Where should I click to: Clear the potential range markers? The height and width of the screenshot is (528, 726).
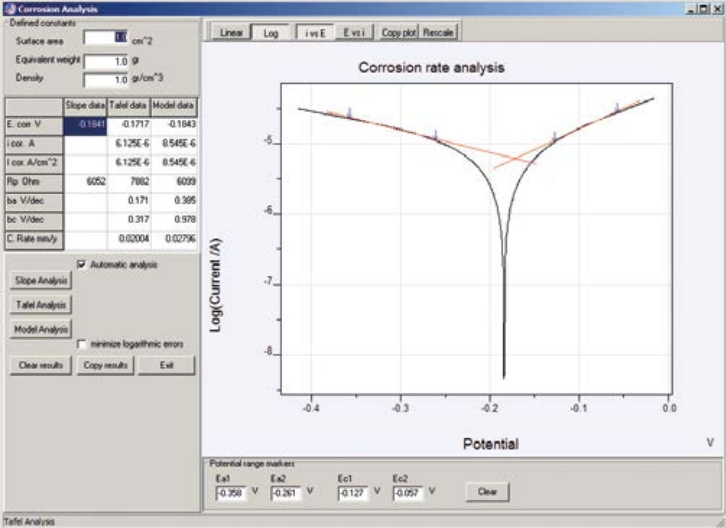(x=487, y=491)
